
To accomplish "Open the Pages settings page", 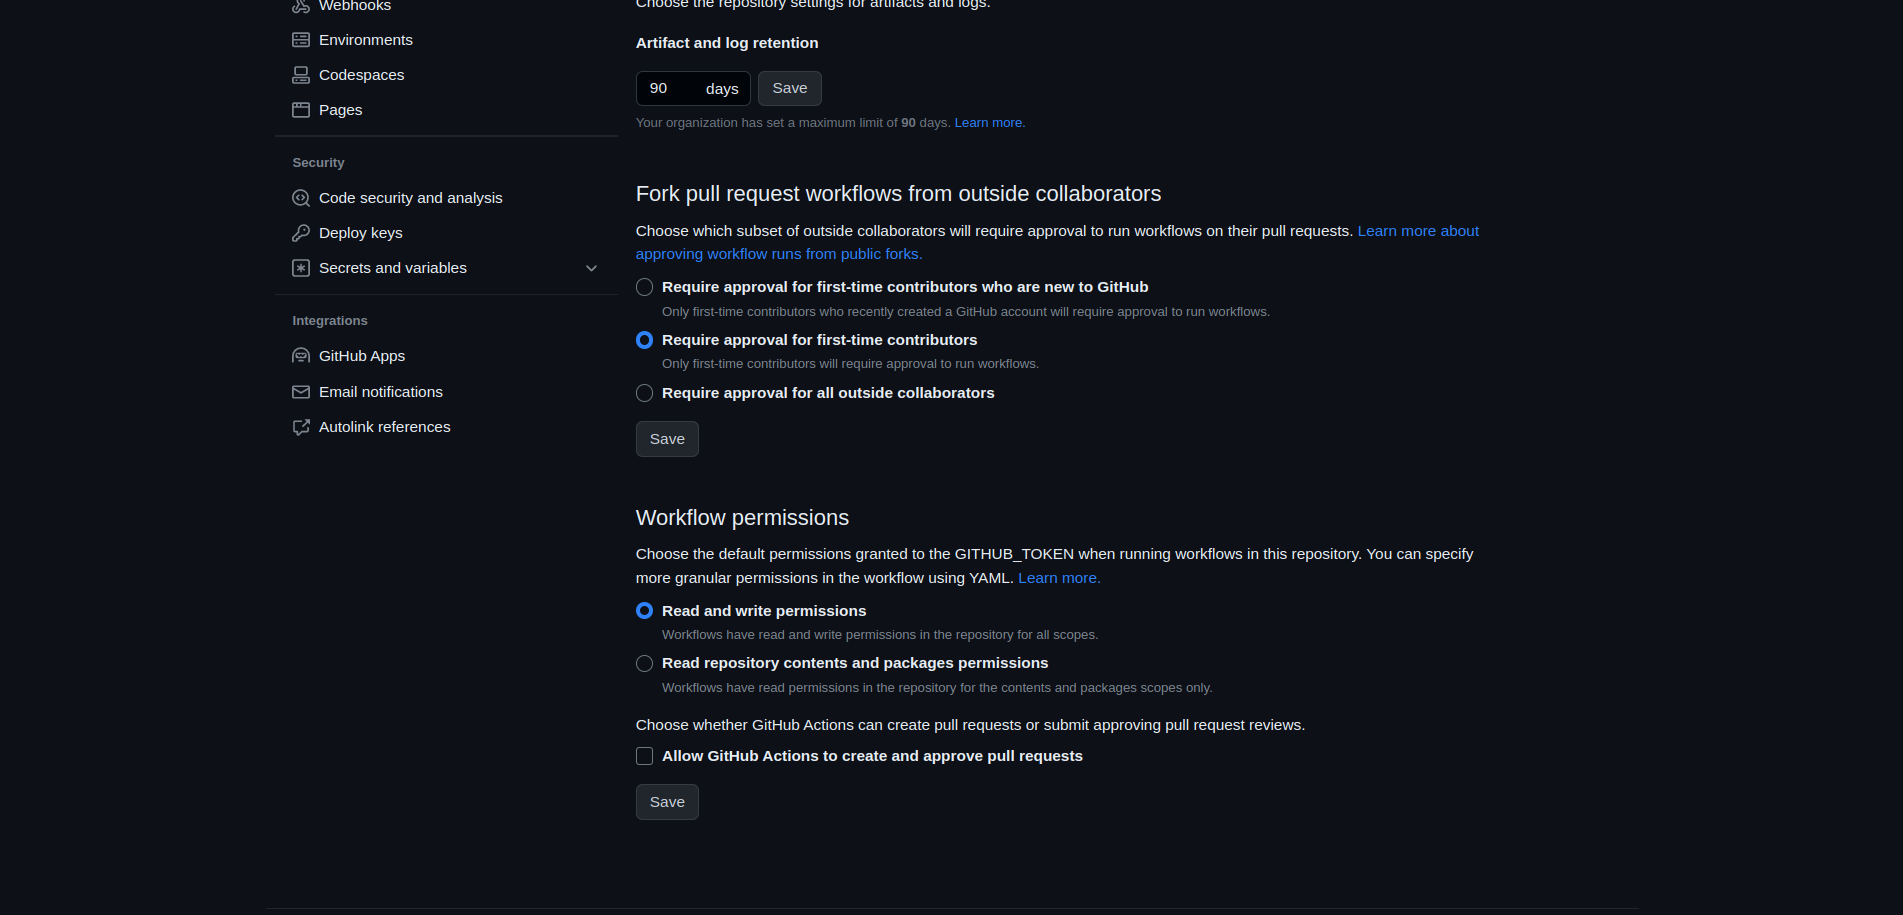I will point(340,110).
